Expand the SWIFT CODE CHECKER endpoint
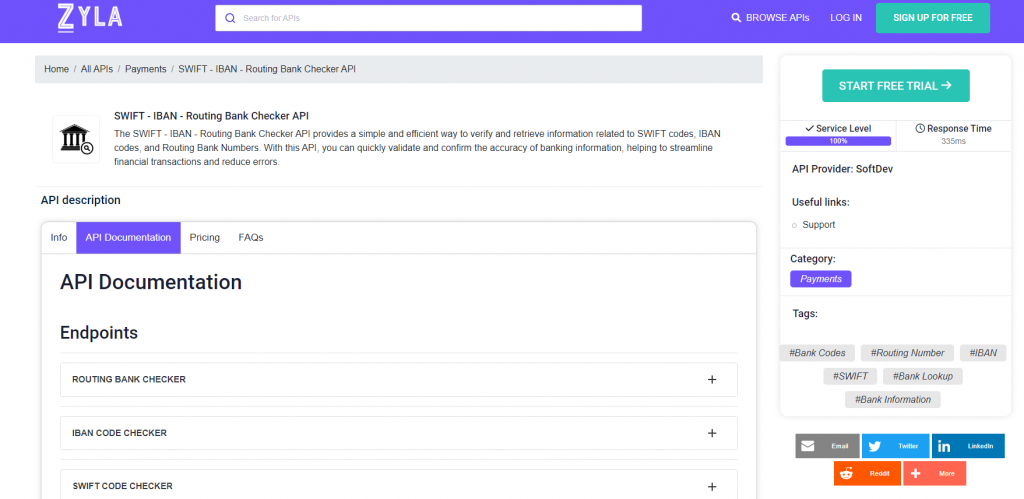Image resolution: width=1024 pixels, height=499 pixels. point(399,486)
